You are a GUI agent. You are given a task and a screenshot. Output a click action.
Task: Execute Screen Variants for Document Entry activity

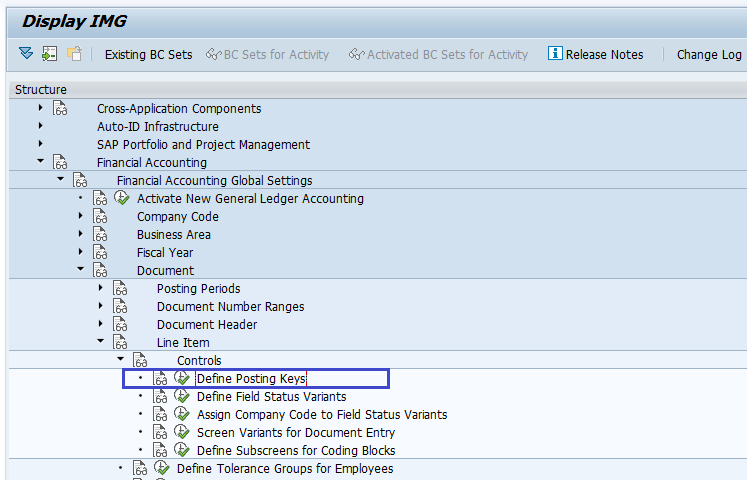pos(182,432)
